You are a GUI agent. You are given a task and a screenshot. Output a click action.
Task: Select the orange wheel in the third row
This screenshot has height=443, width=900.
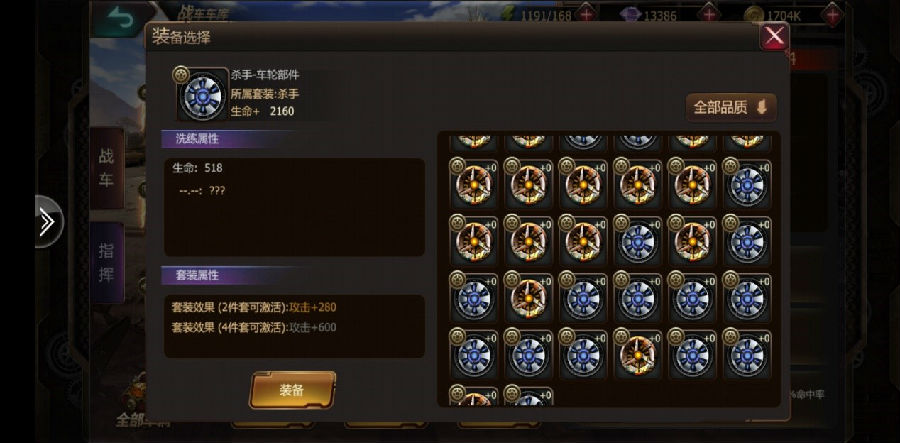[528, 297]
